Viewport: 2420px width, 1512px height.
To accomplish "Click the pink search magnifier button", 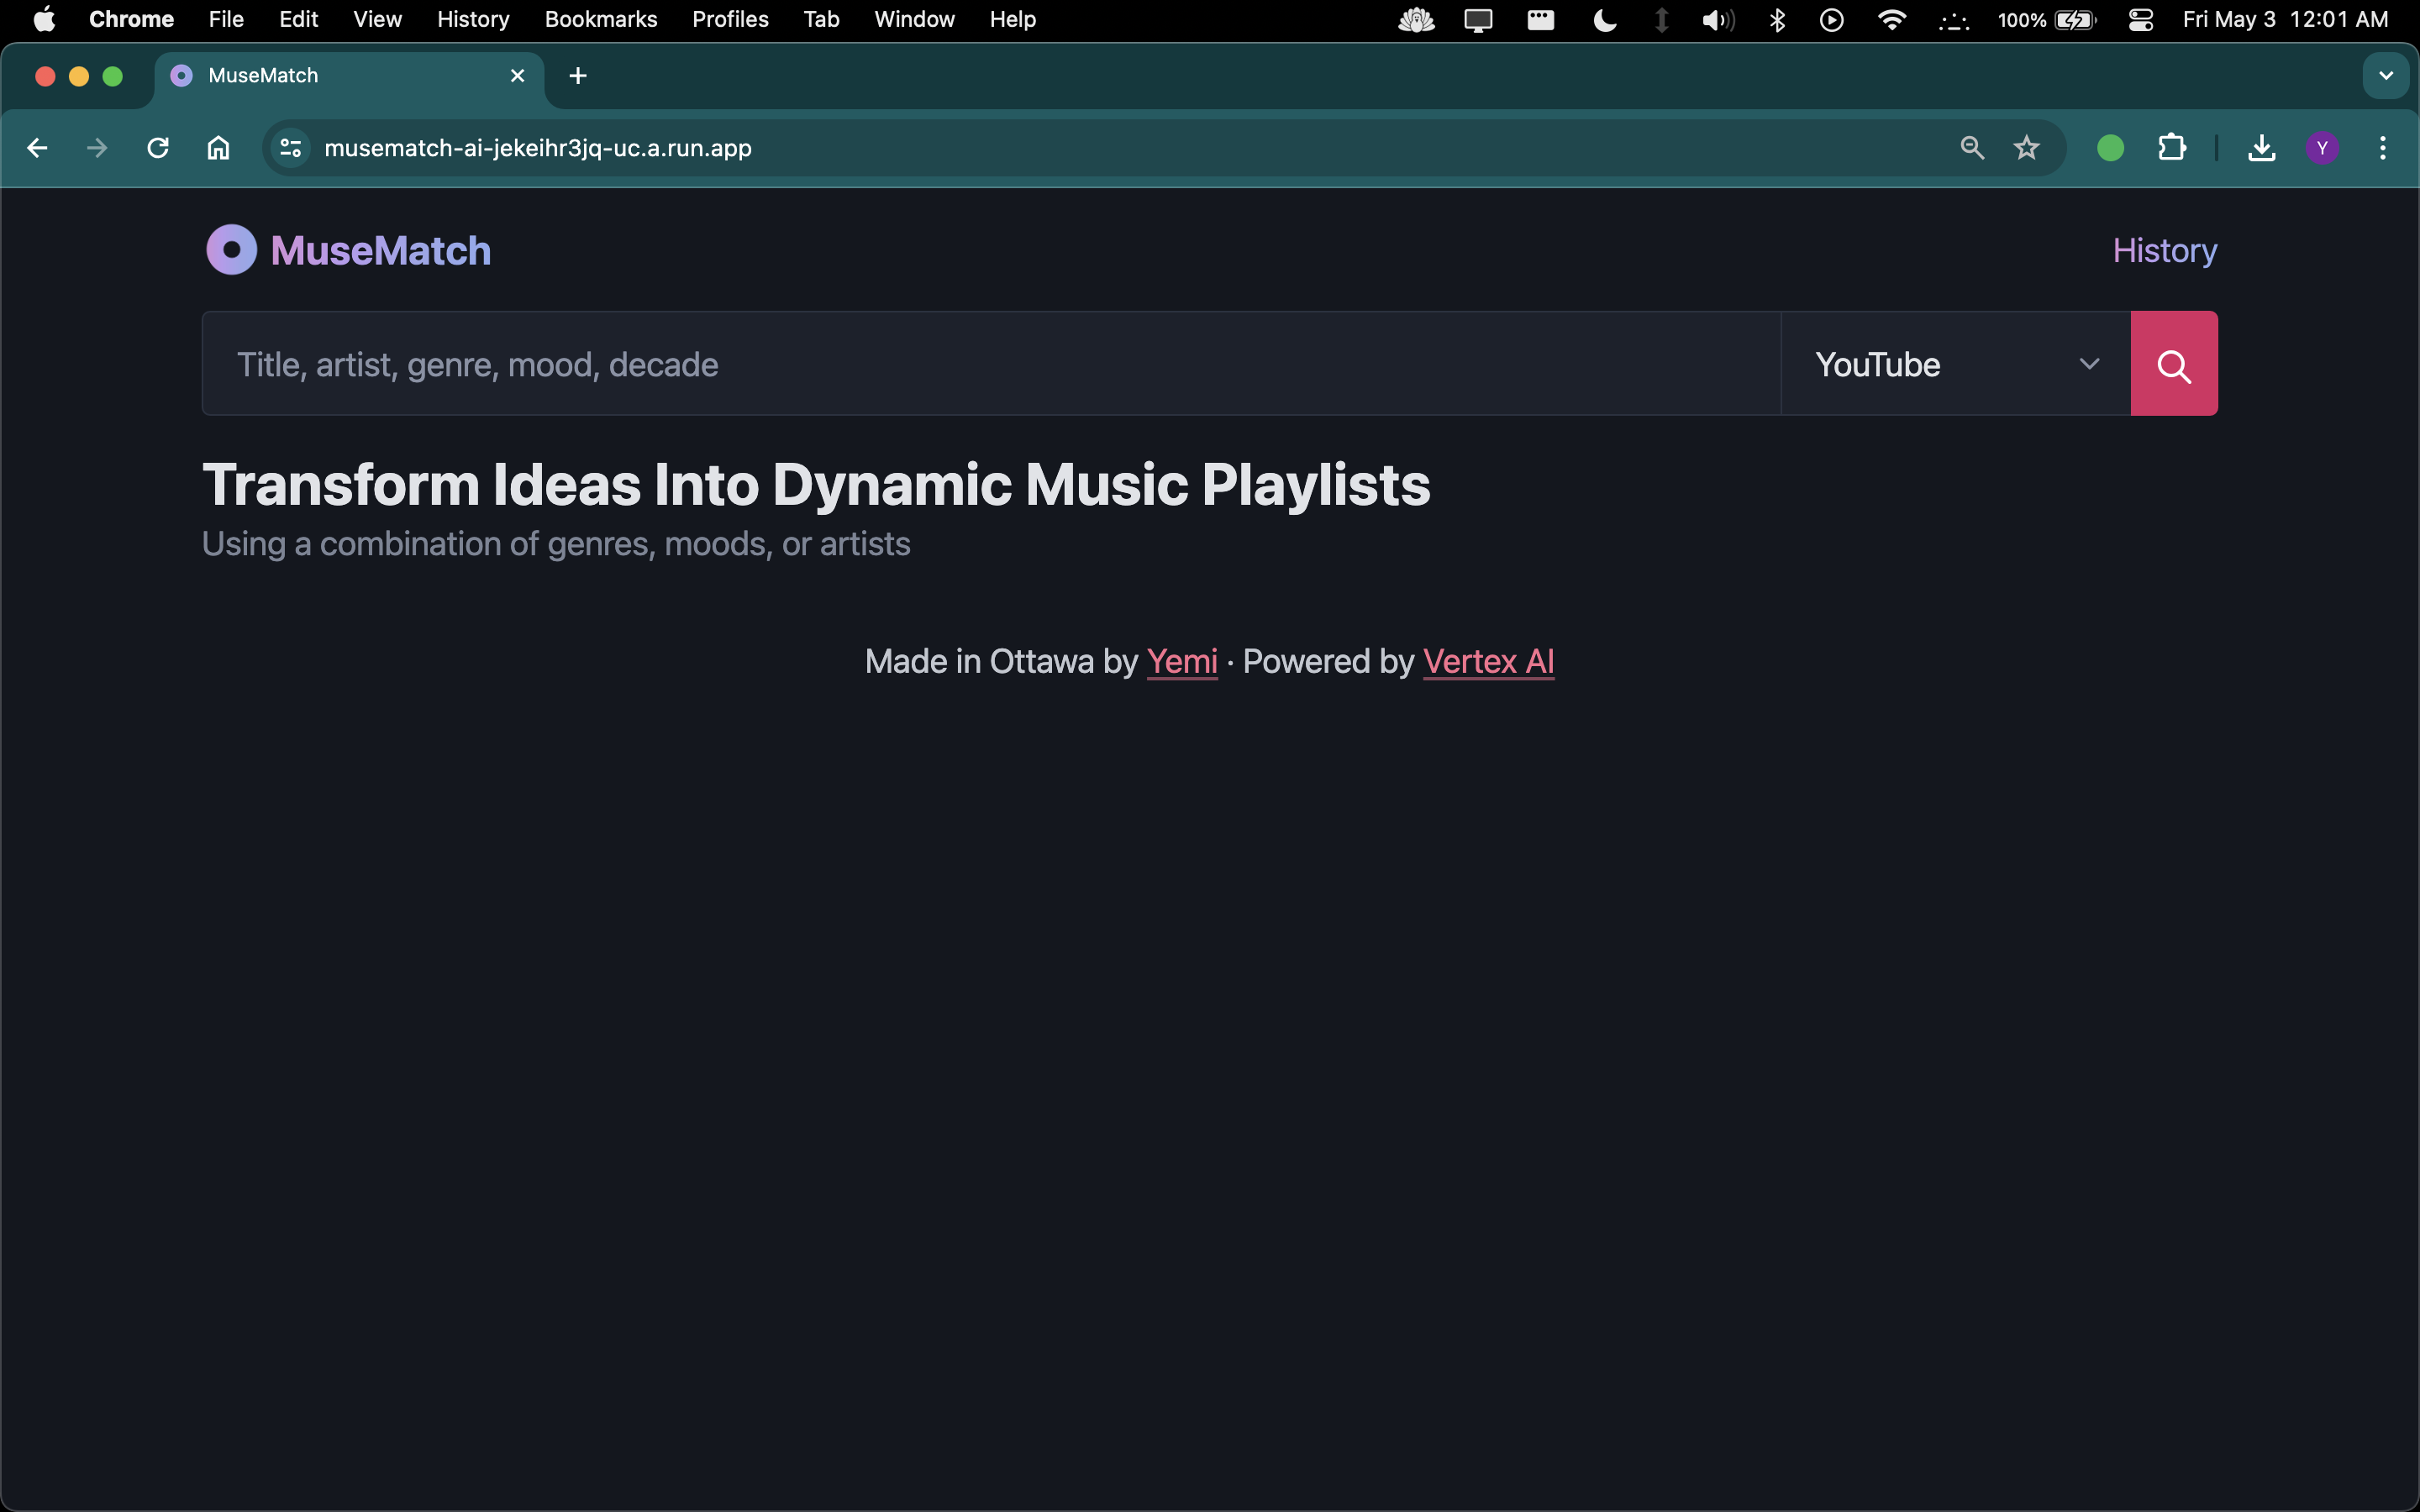I will click(2173, 364).
